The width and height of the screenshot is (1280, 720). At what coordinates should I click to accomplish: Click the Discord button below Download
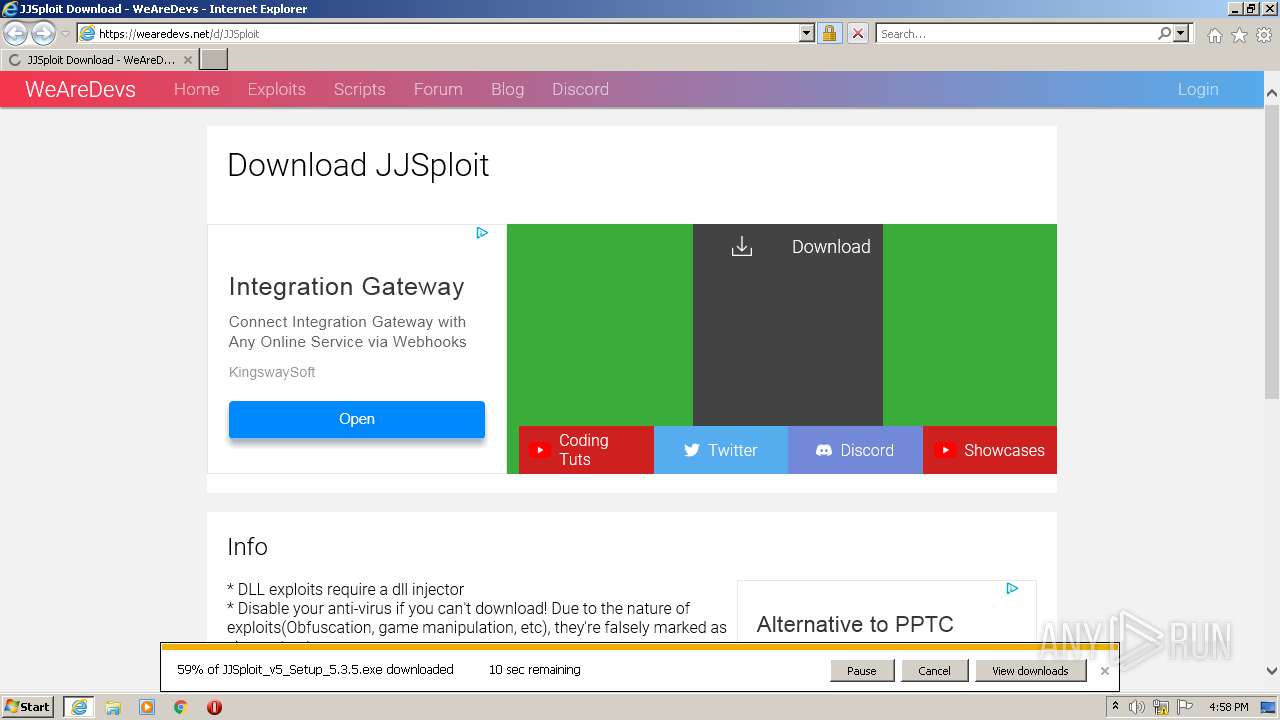(855, 450)
